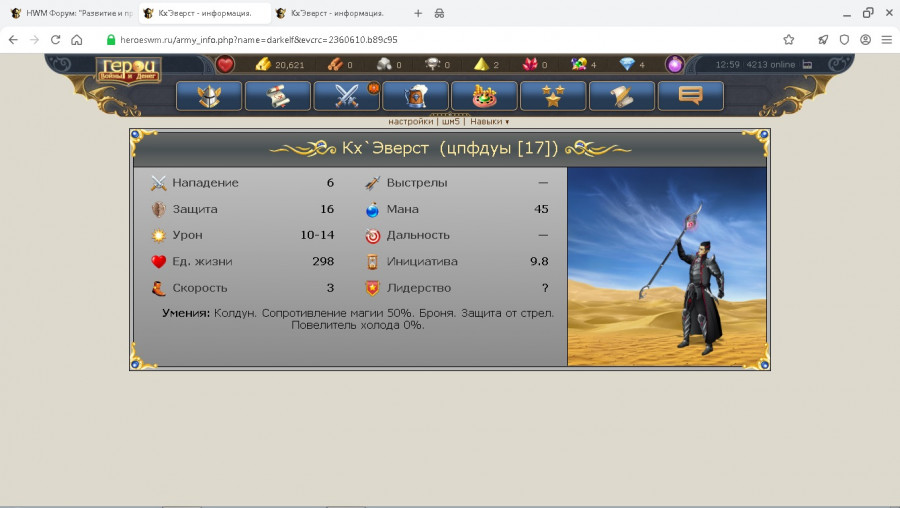Click the Скорость stat label
This screenshot has width=900, height=508.
200,288
